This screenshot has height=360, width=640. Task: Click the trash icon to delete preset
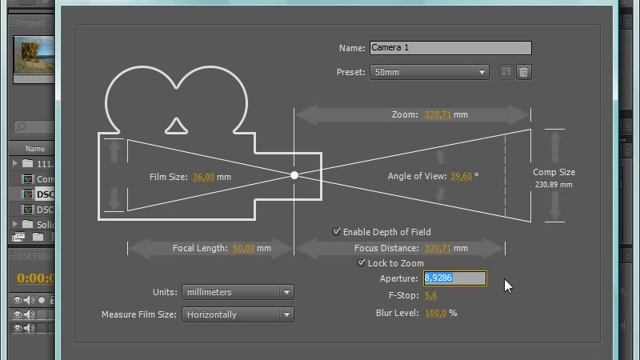524,72
